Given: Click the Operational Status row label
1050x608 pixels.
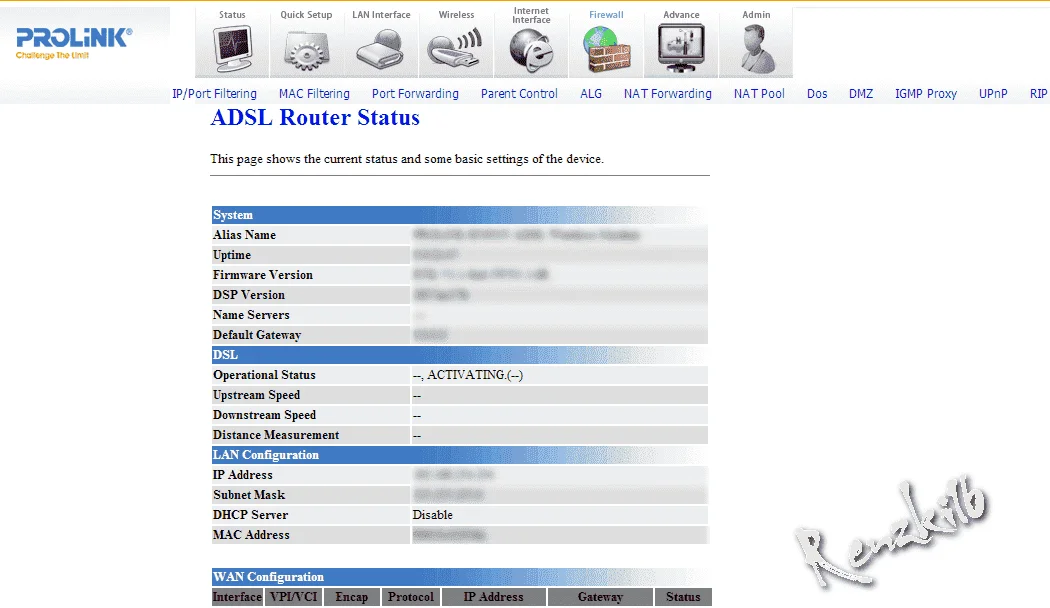Looking at the screenshot, I should tap(264, 375).
